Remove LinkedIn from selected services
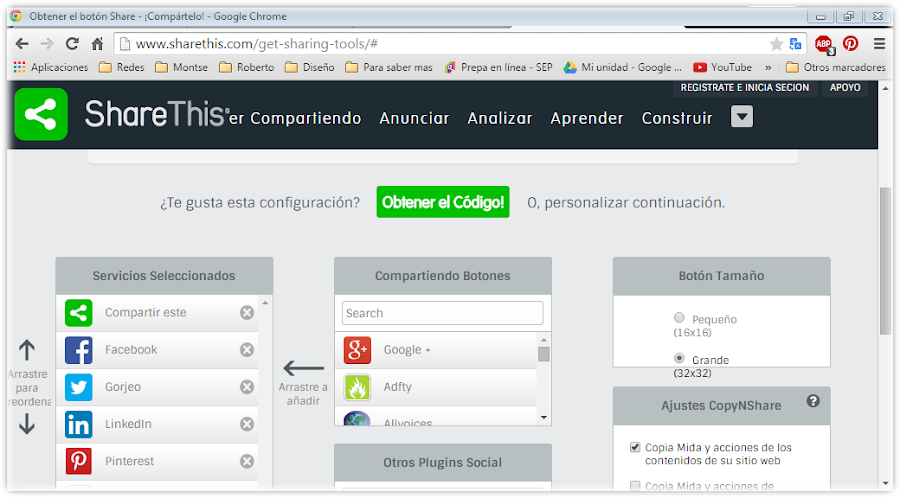Screen dimensions: 900x498 tap(247, 424)
